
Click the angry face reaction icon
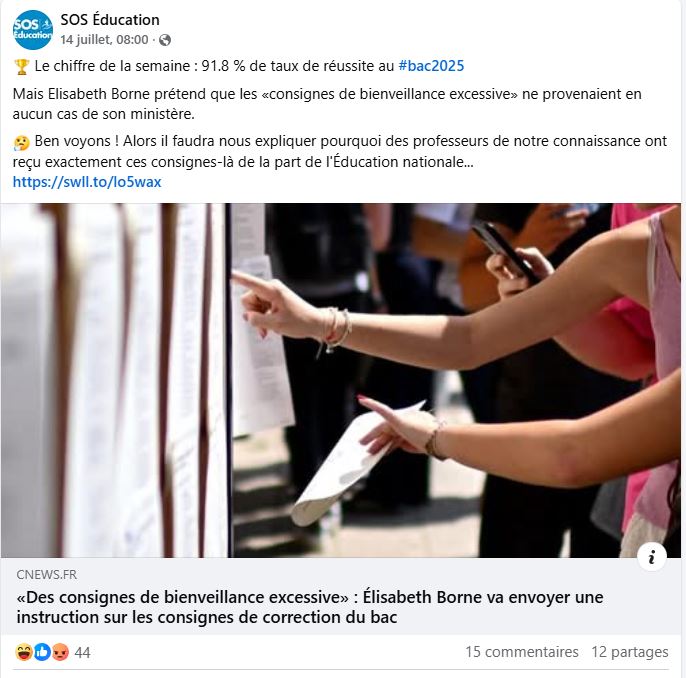tap(61, 652)
